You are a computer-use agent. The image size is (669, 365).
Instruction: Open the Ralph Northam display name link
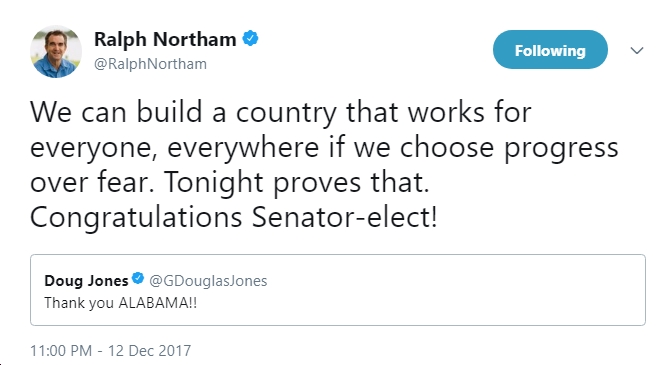[x=165, y=39]
